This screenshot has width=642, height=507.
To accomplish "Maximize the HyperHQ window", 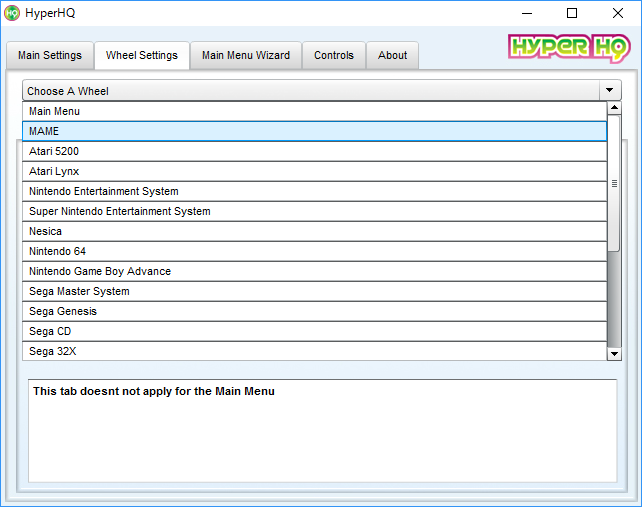I will [x=572, y=13].
